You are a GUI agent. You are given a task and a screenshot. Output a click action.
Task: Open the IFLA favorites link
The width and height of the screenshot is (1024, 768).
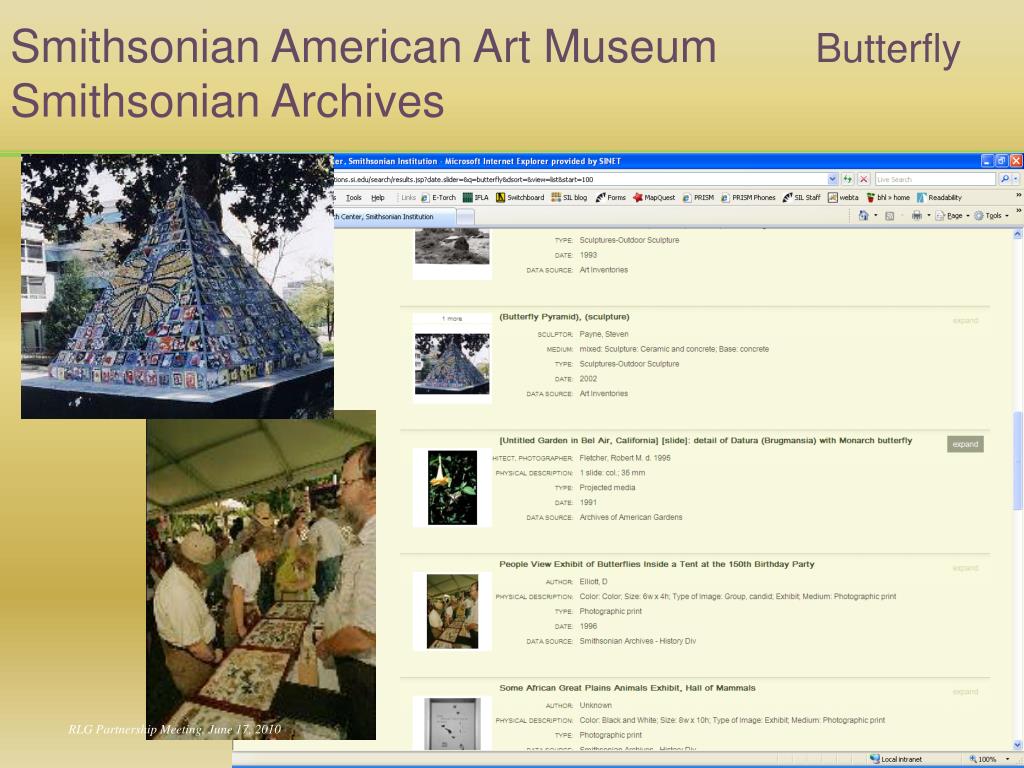(475, 197)
